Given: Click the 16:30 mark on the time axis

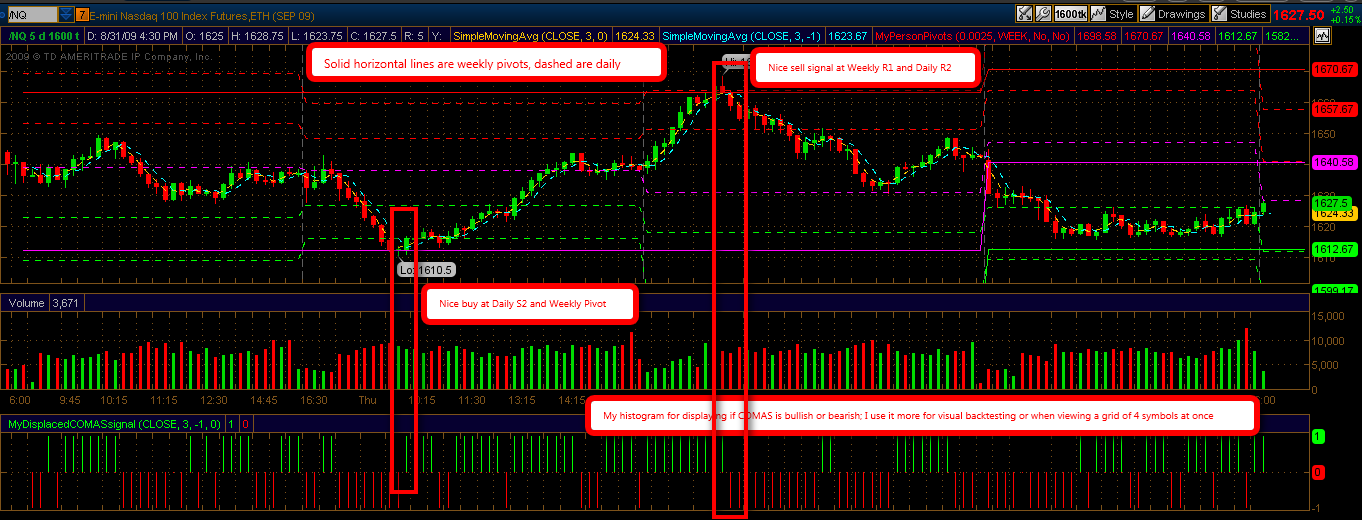Looking at the screenshot, I should tap(315, 399).
